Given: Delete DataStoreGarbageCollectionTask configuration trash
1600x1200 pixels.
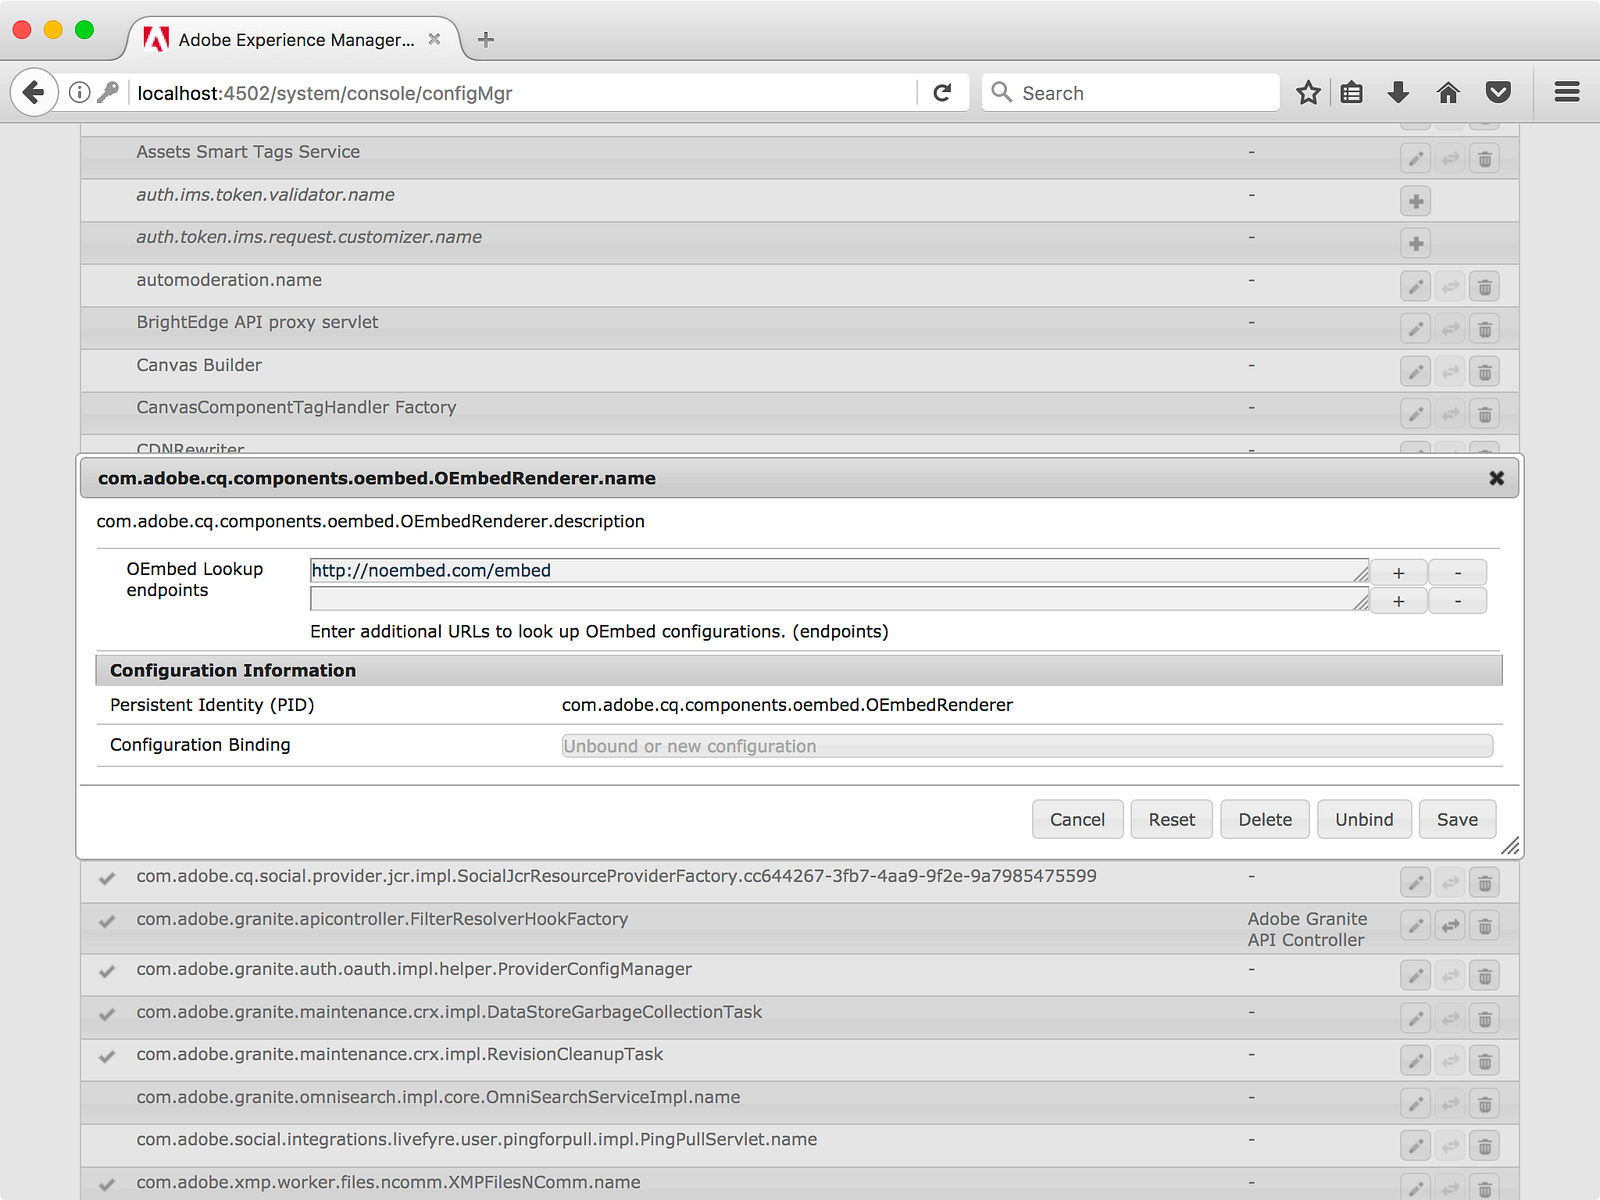Looking at the screenshot, I should tap(1485, 1019).
